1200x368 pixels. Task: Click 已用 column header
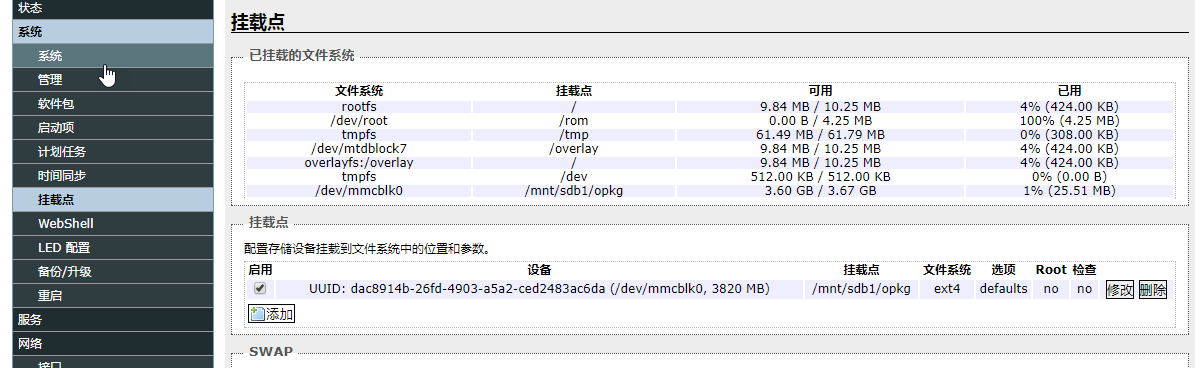pyautogui.click(x=1069, y=91)
